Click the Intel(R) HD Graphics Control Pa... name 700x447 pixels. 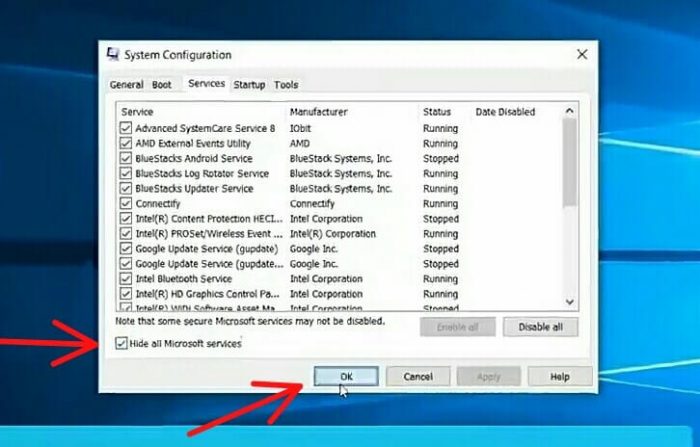click(208, 294)
